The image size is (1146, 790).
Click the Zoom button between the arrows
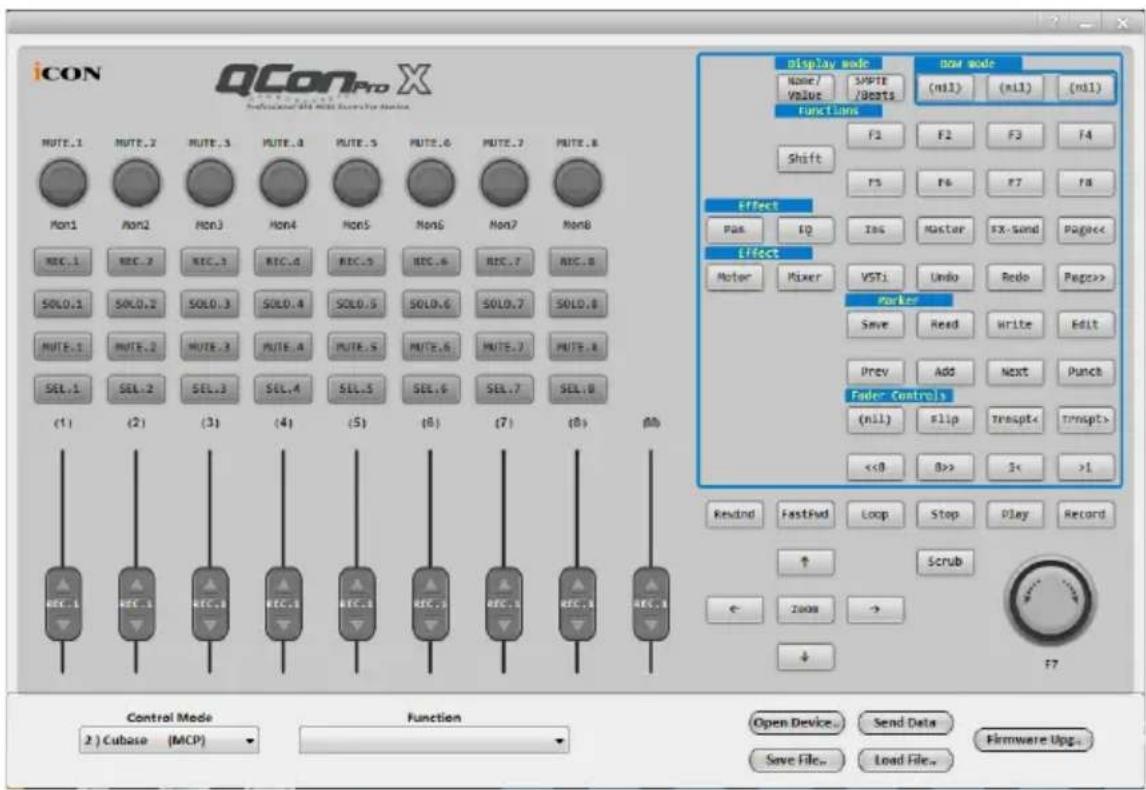tap(805, 609)
